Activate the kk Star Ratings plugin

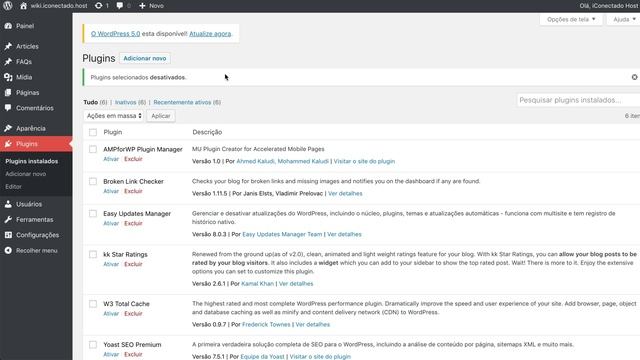tap(111, 264)
